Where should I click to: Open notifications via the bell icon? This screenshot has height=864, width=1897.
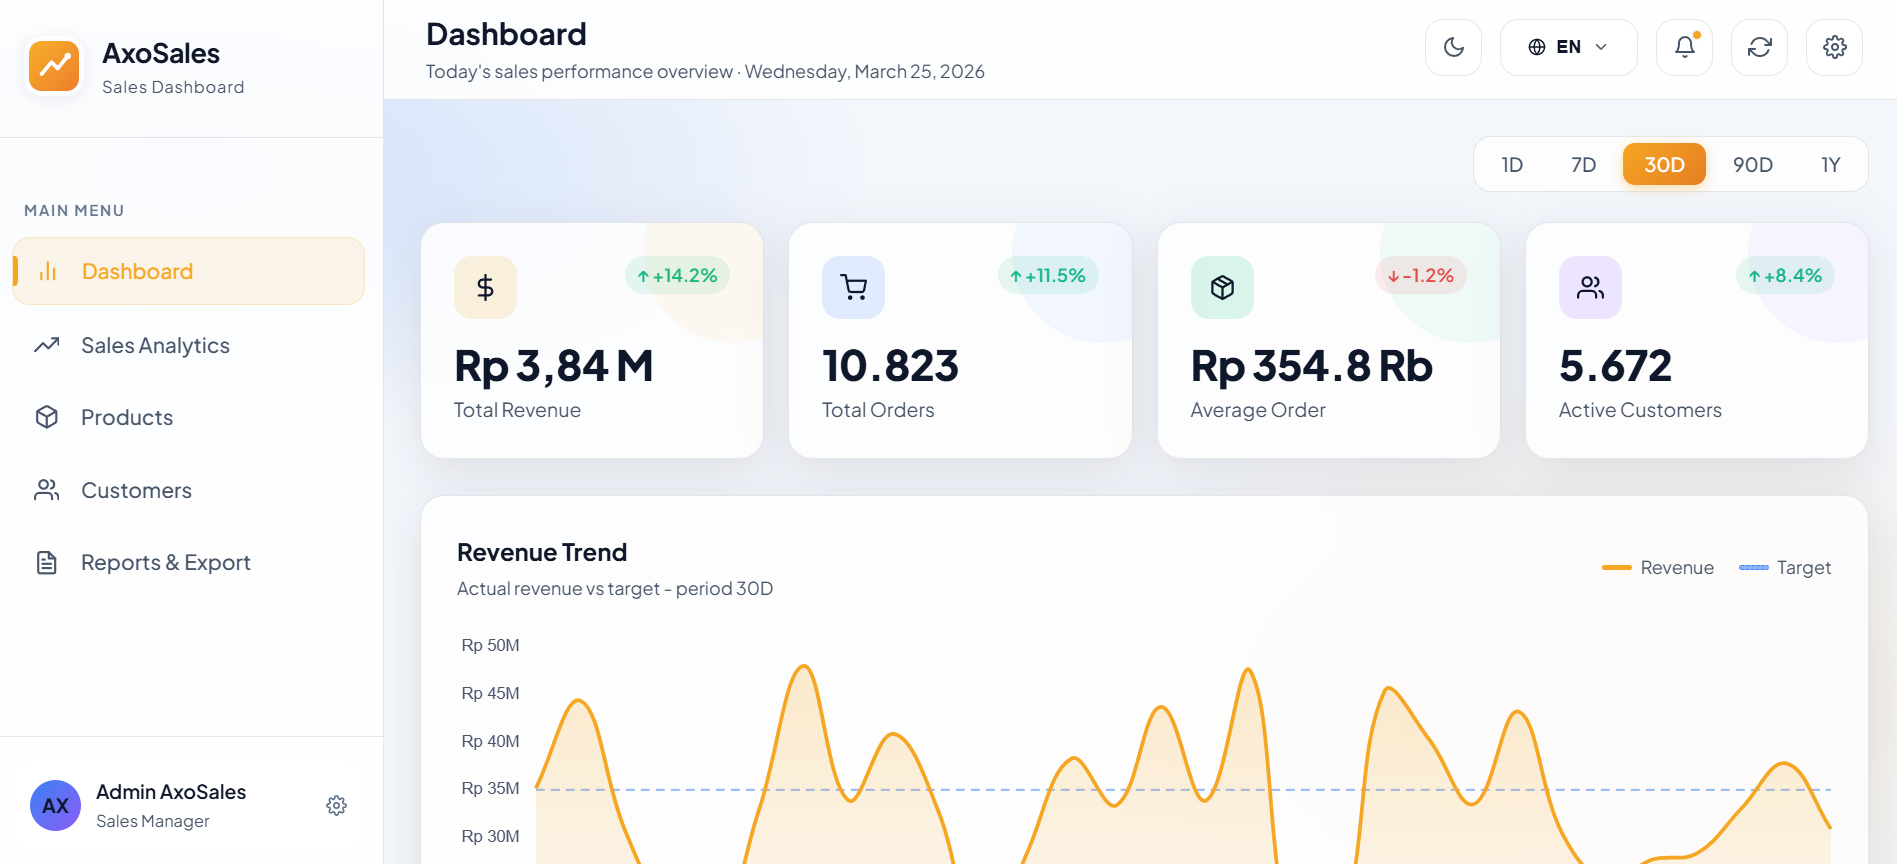(1684, 47)
